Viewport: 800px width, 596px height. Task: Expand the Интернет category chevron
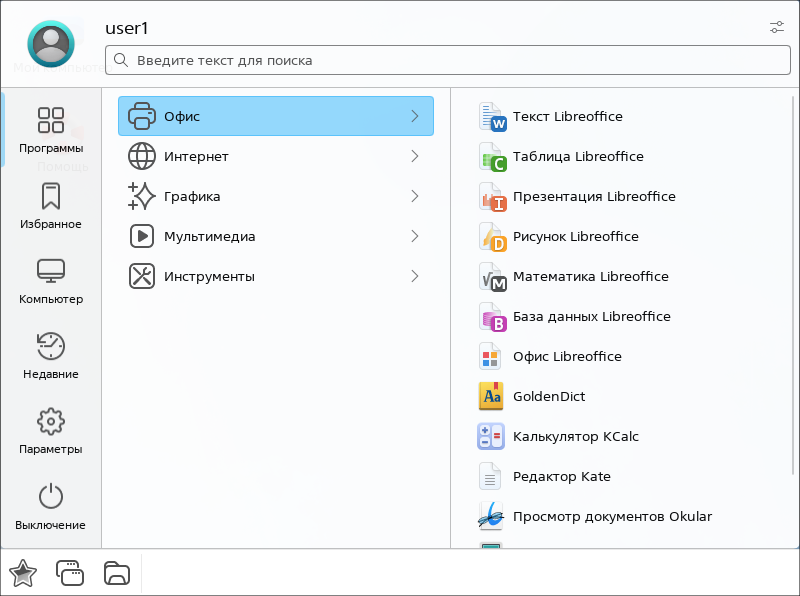(414, 157)
